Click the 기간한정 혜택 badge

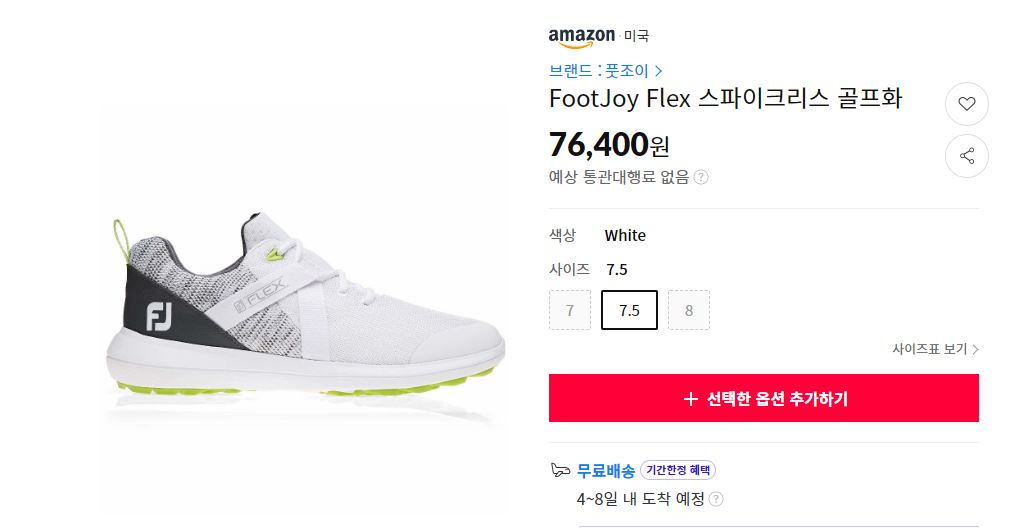[678, 470]
